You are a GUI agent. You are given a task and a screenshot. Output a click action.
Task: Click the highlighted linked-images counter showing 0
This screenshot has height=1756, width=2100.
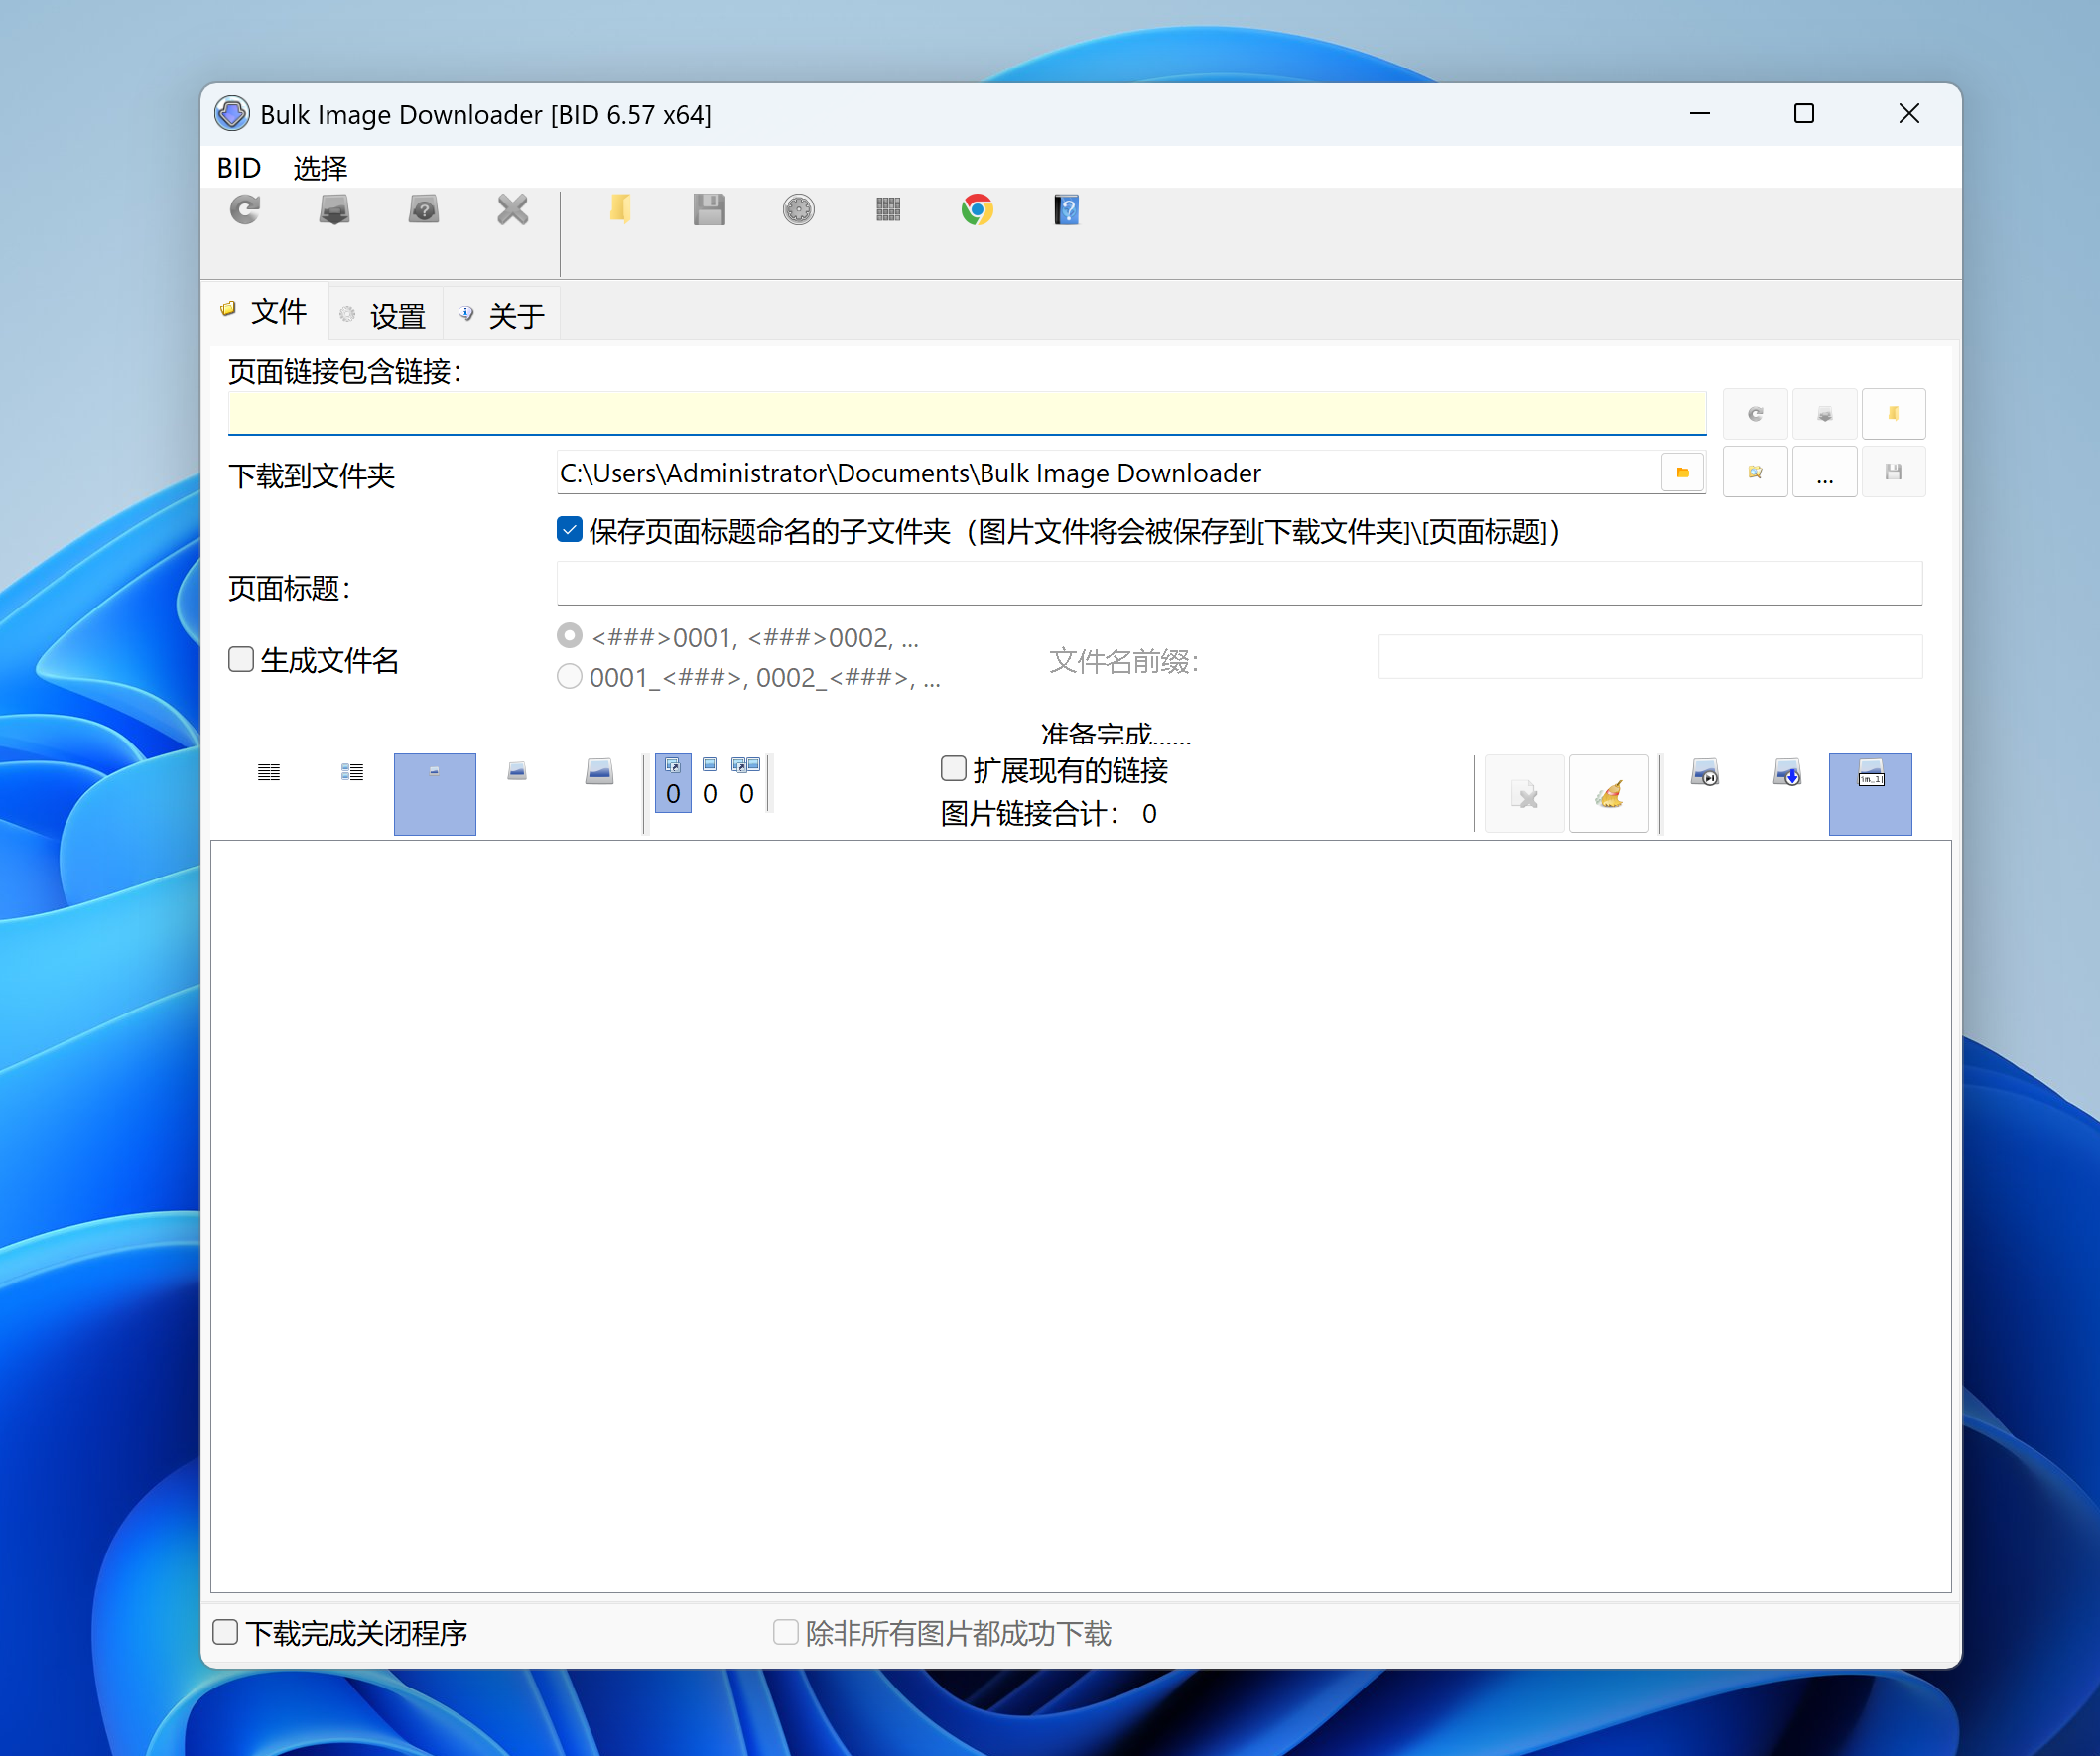(673, 783)
